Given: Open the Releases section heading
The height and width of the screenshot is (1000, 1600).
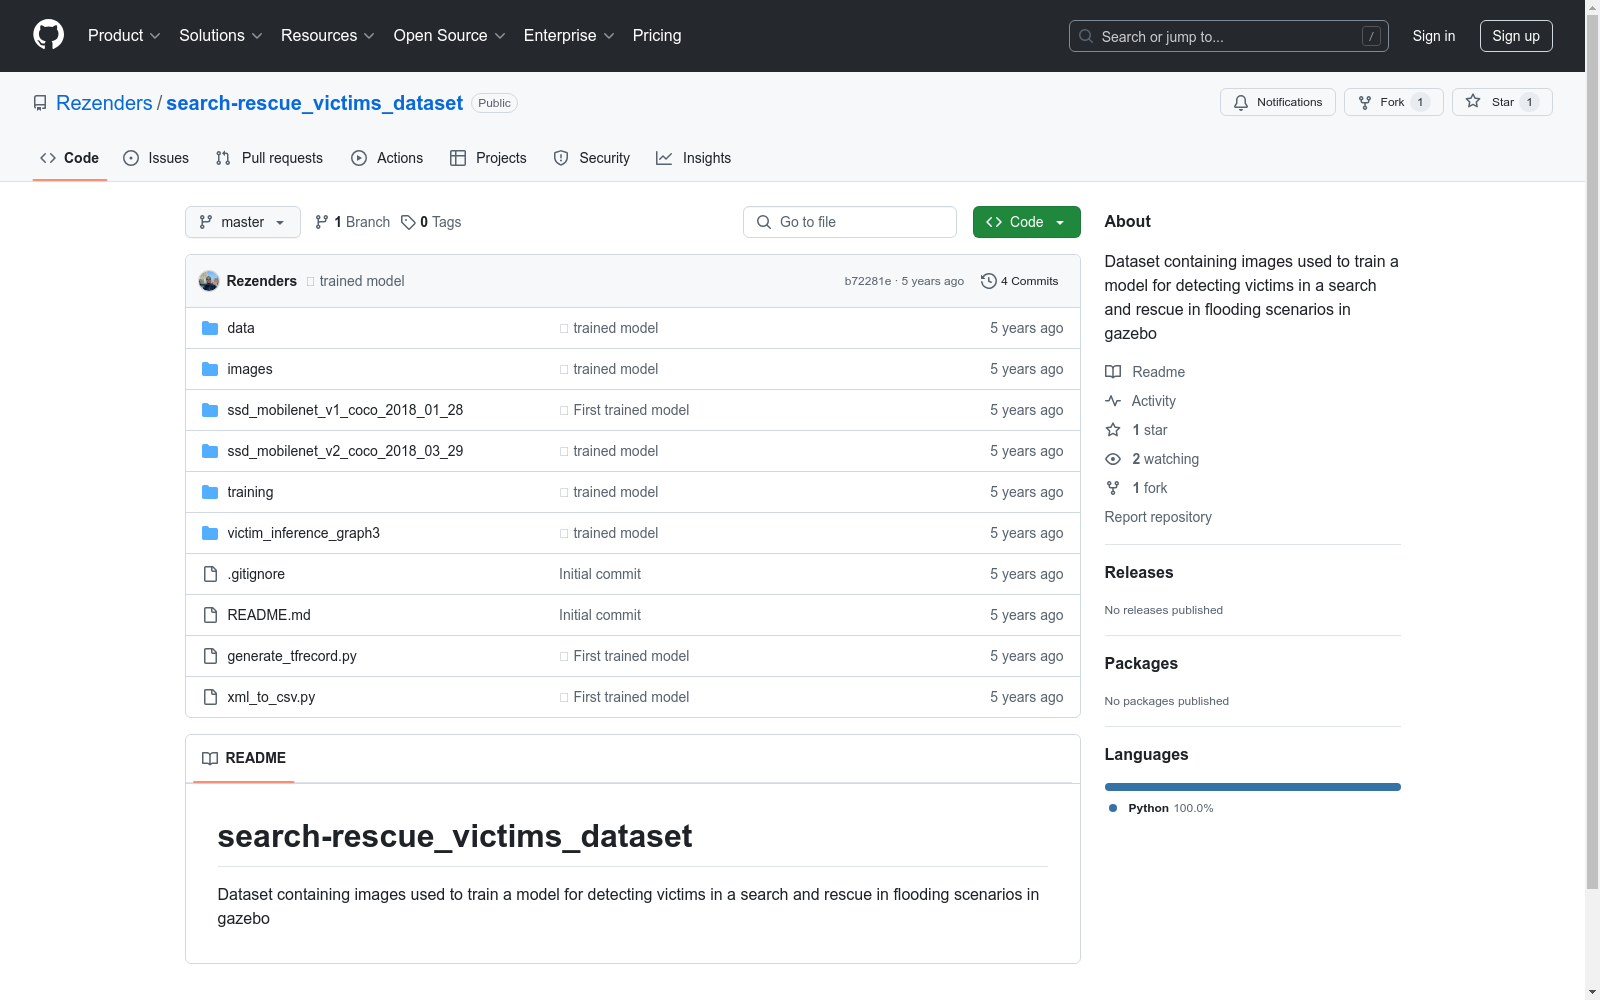Looking at the screenshot, I should (x=1139, y=572).
